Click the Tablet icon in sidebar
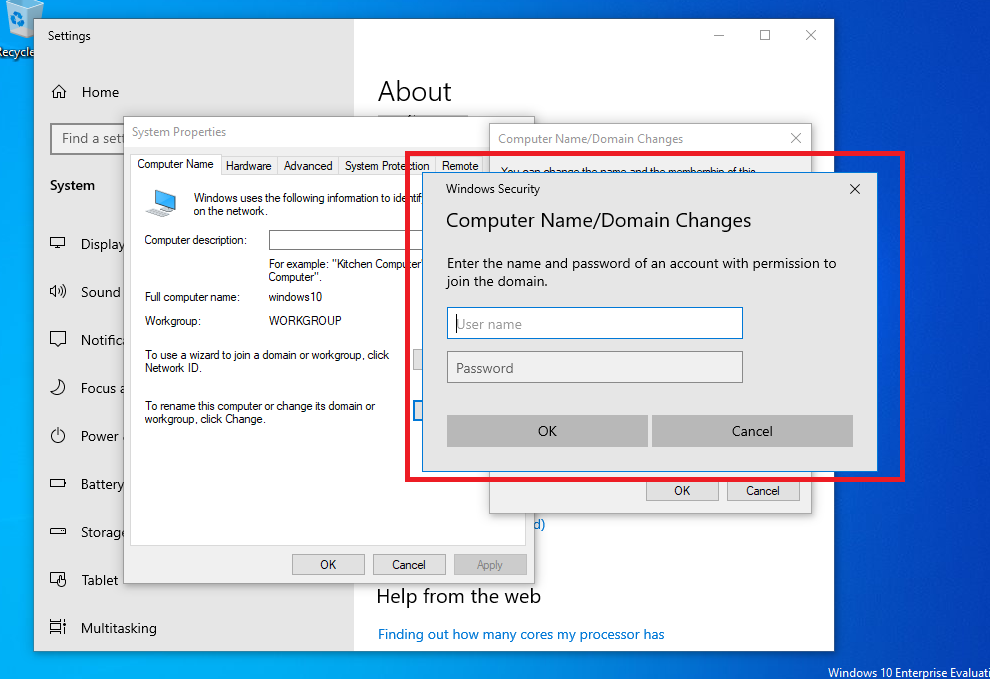The height and width of the screenshot is (679, 990). tap(58, 580)
